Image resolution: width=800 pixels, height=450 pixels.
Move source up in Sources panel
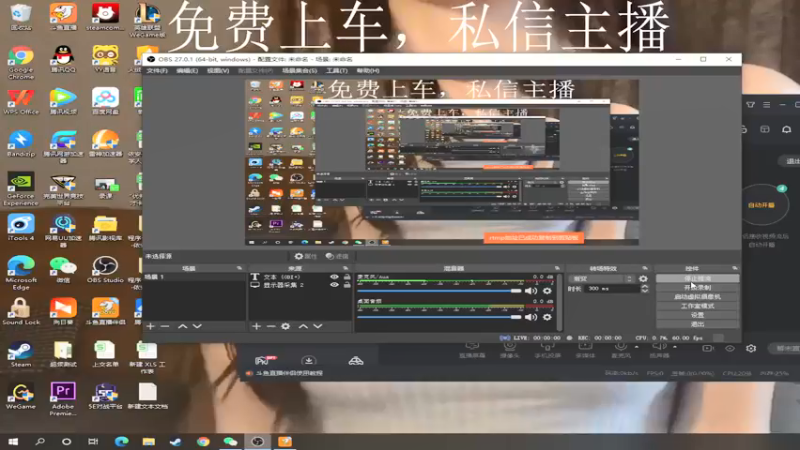coord(303,326)
